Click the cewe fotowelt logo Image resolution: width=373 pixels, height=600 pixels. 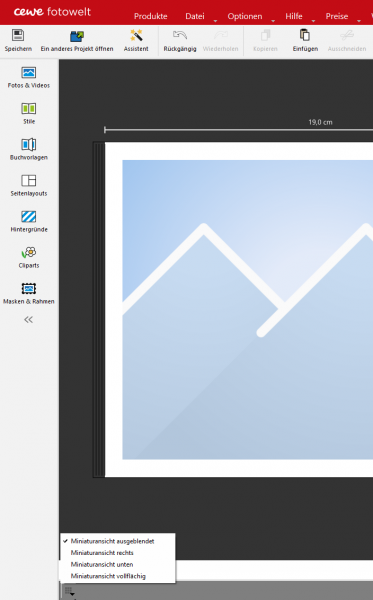click(x=52, y=11)
